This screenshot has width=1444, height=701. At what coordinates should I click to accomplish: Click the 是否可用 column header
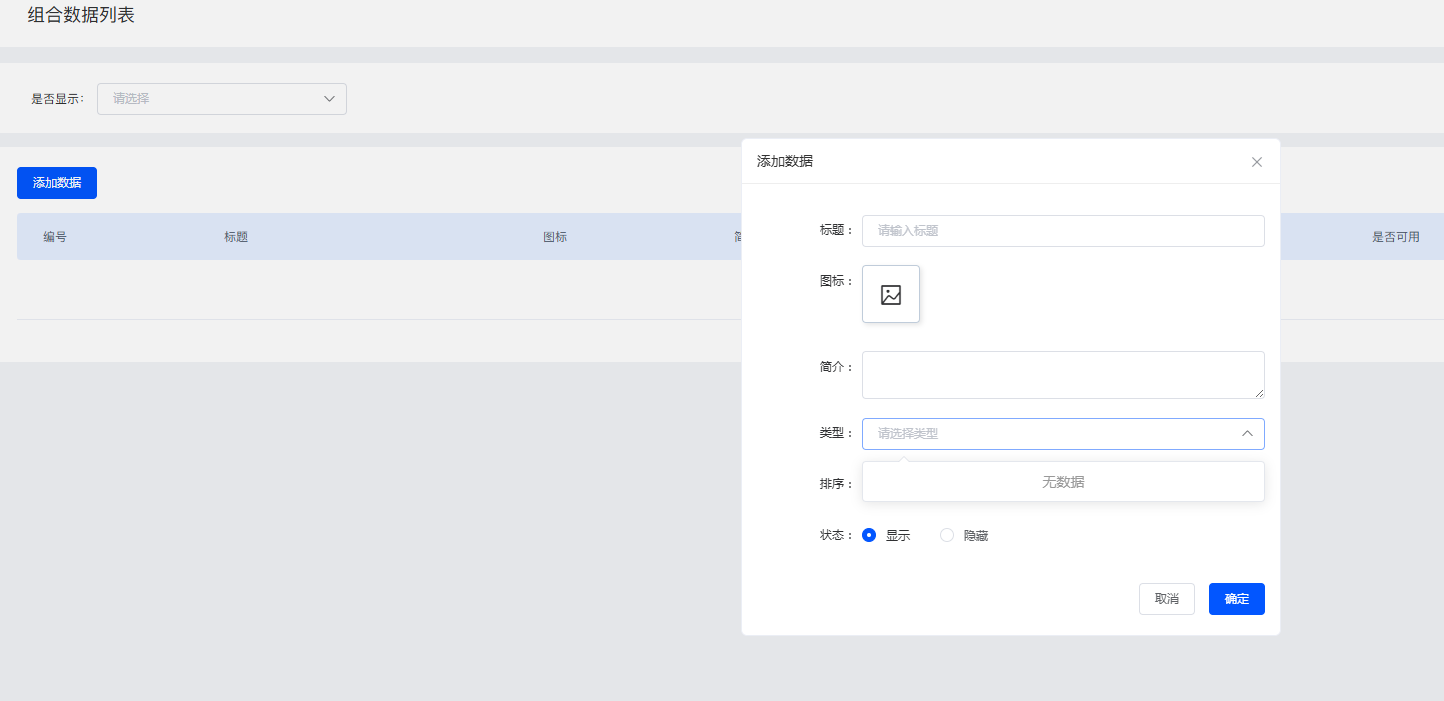[x=1395, y=237]
